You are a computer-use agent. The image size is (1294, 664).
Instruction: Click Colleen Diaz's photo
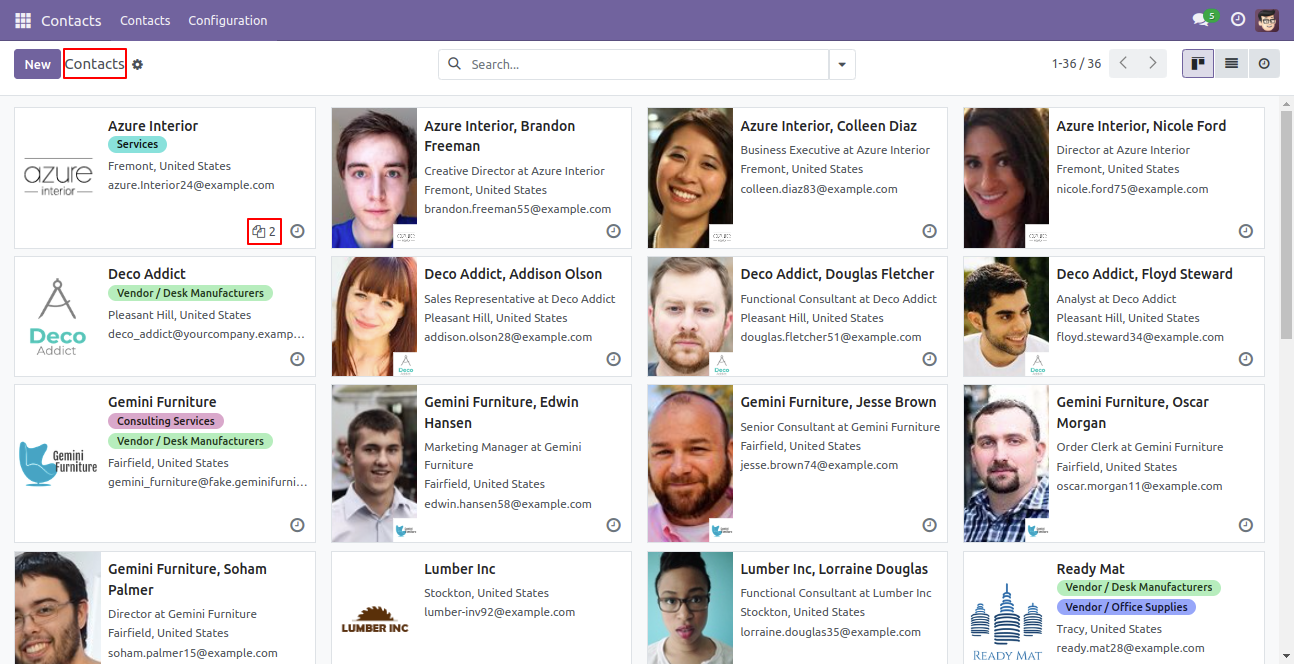[x=690, y=178]
